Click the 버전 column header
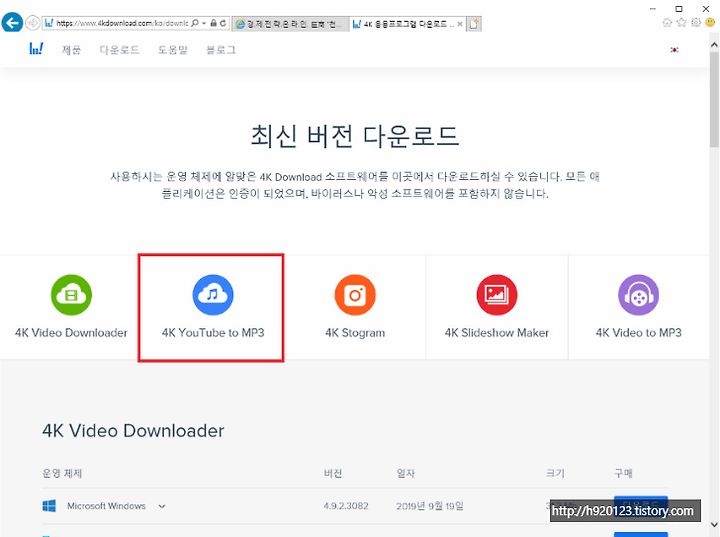This screenshot has height=537, width=720. coord(333,473)
